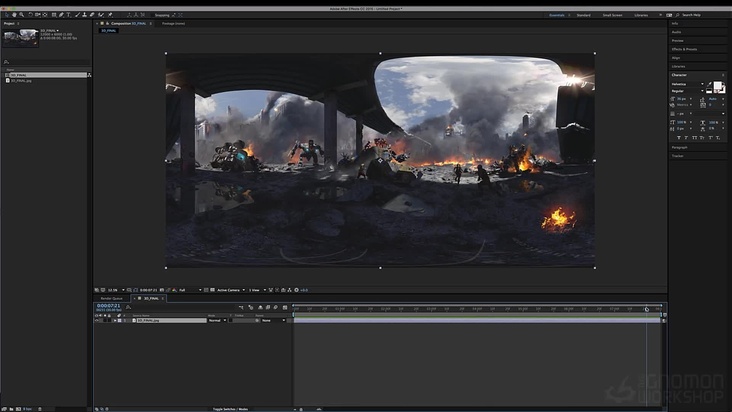Enable motion blur switch in timeline

tap(275, 307)
